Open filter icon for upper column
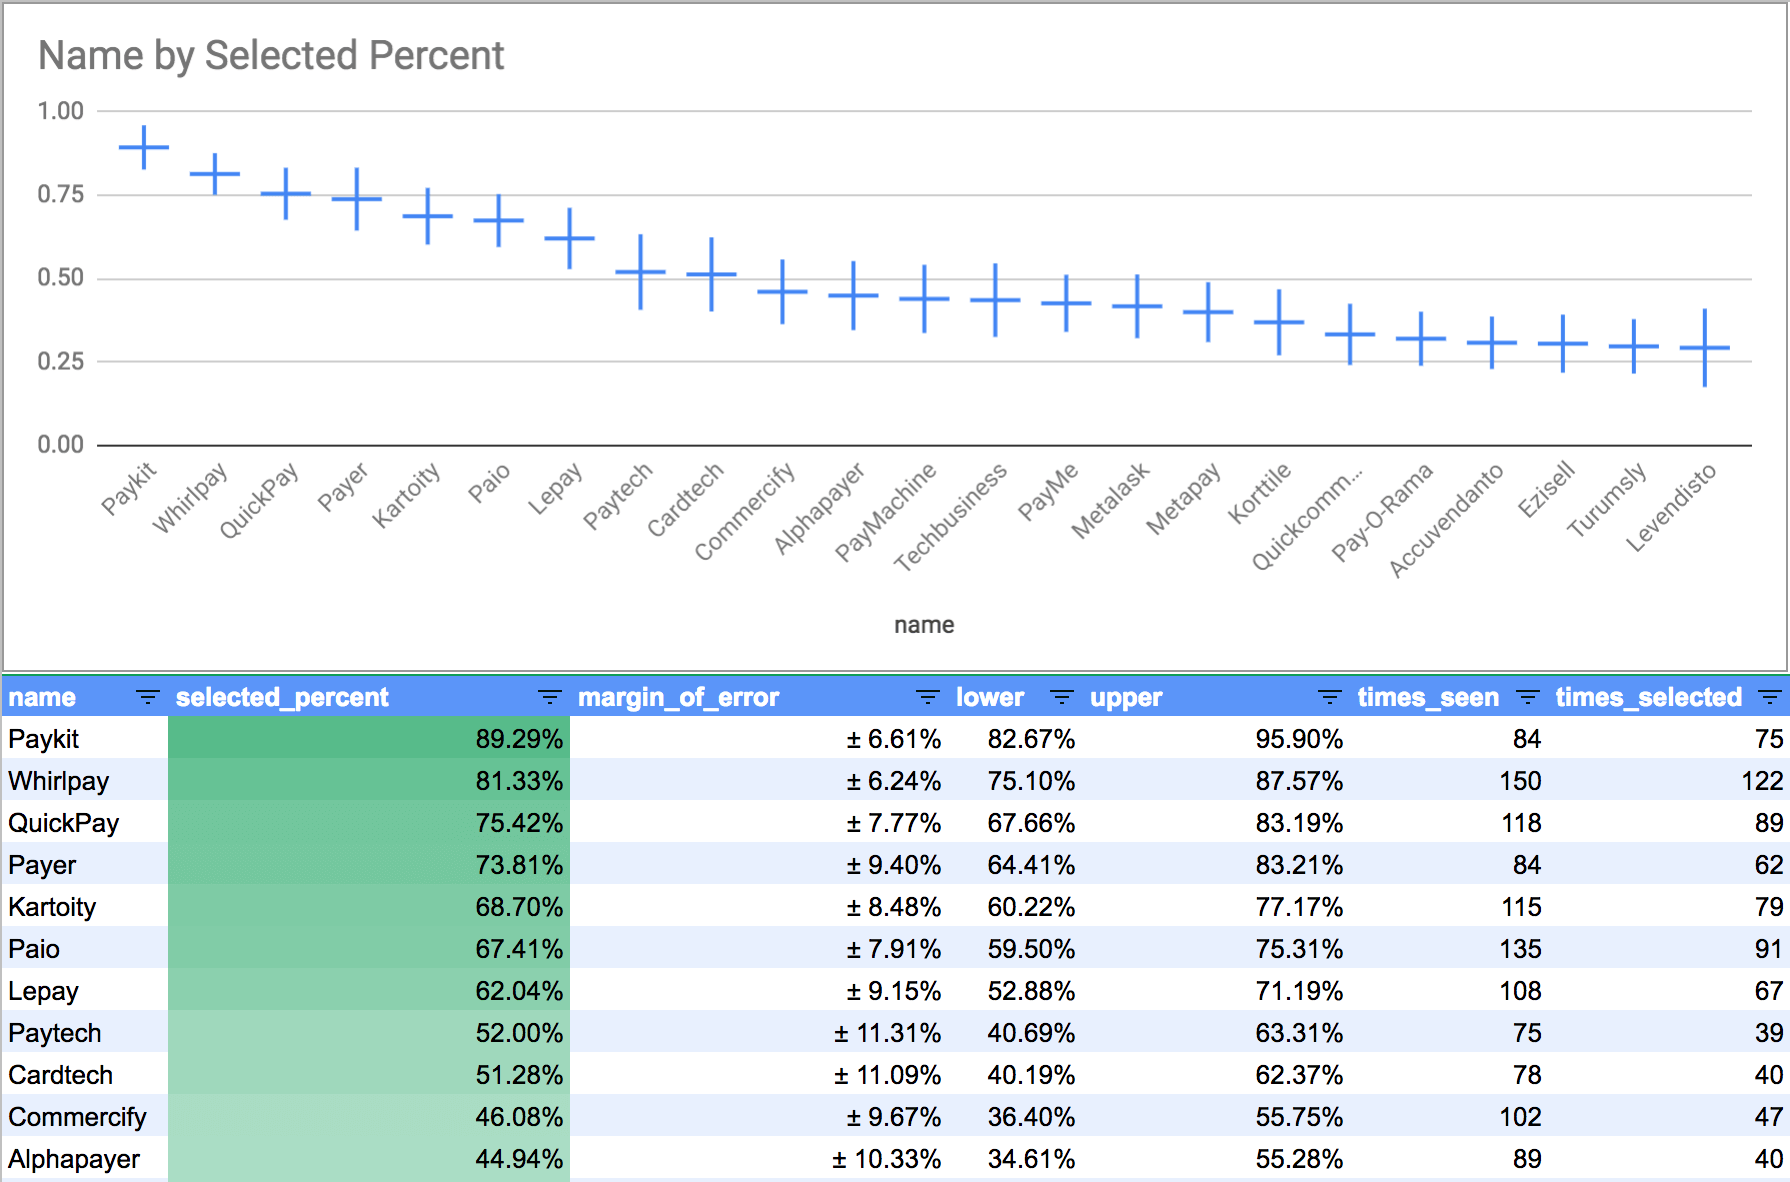1790x1182 pixels. (1329, 697)
